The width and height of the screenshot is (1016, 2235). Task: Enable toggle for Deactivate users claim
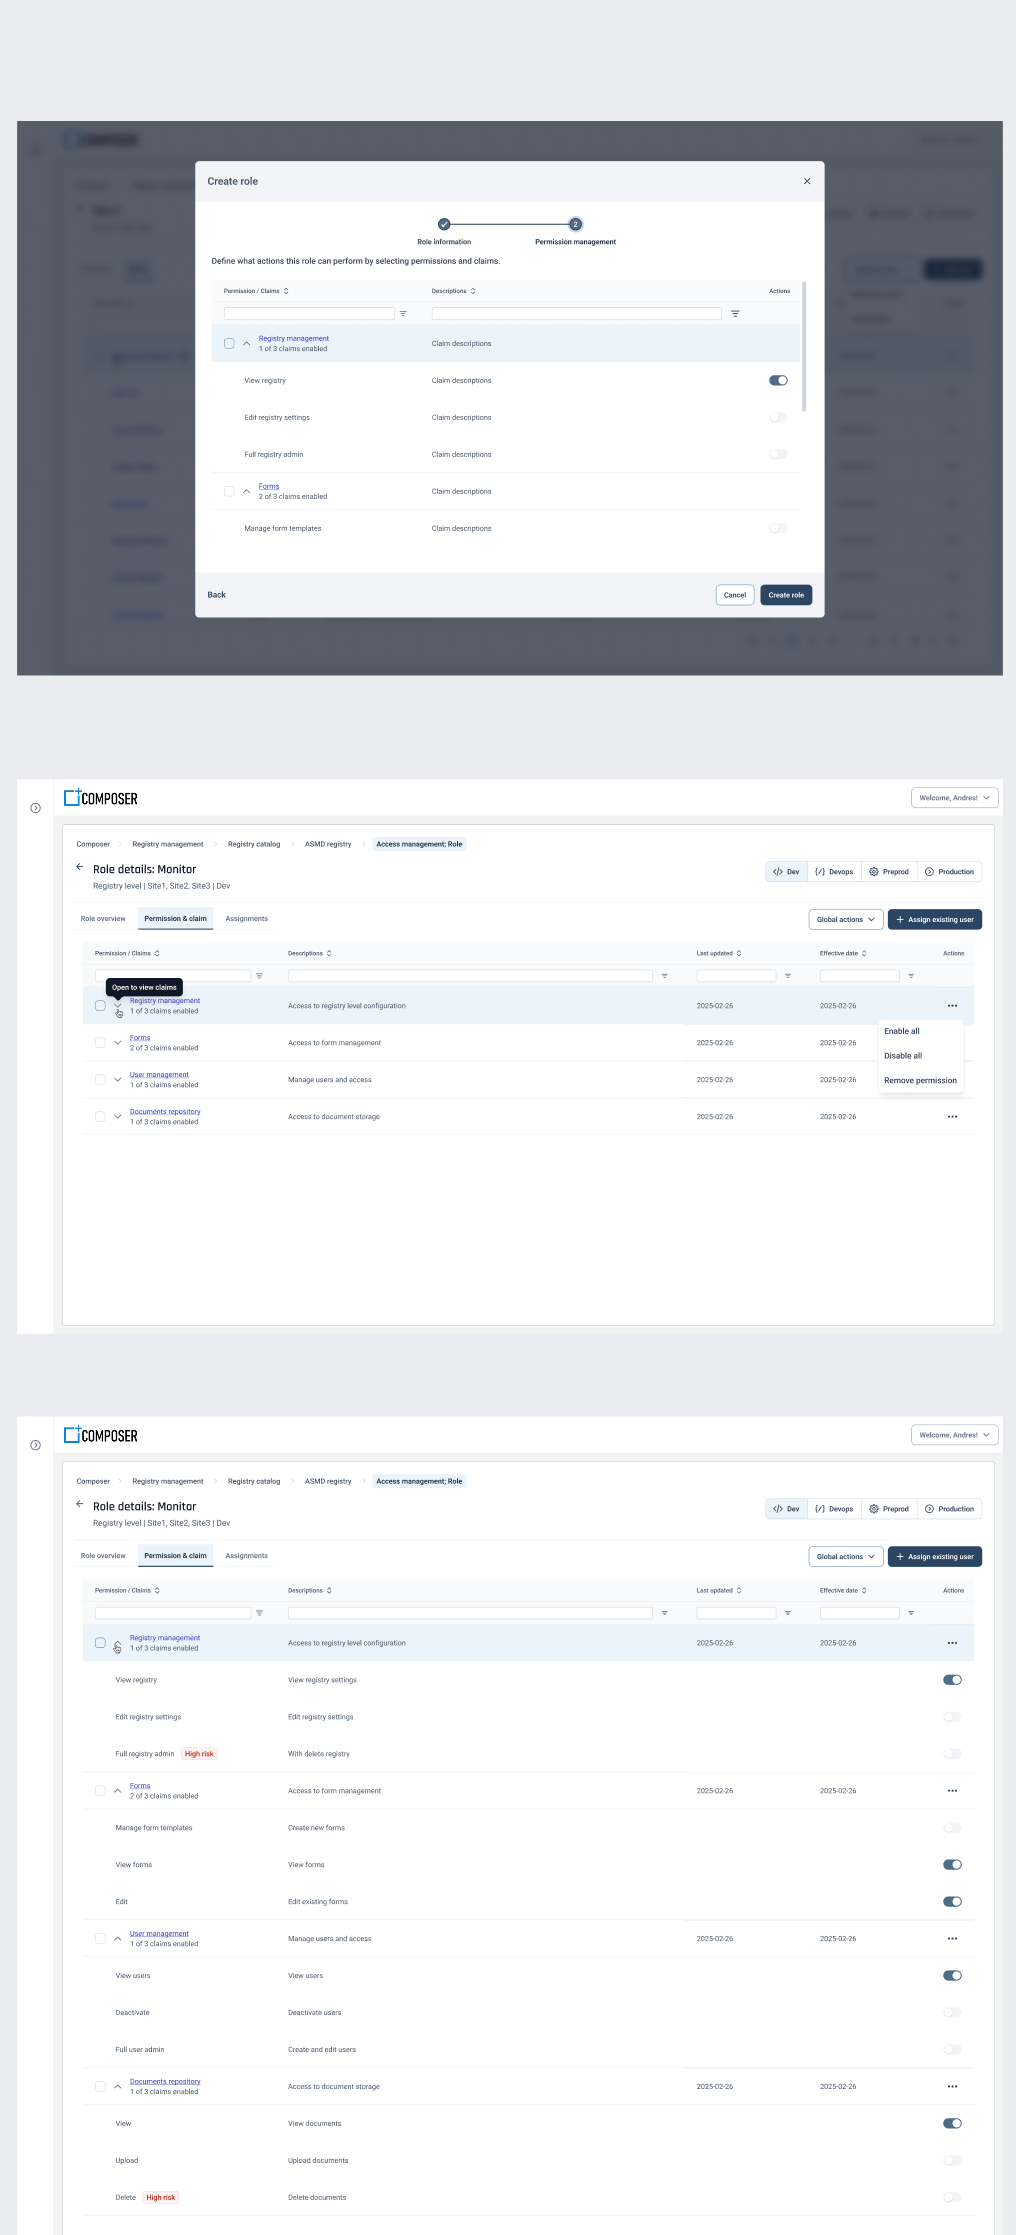click(x=952, y=2013)
